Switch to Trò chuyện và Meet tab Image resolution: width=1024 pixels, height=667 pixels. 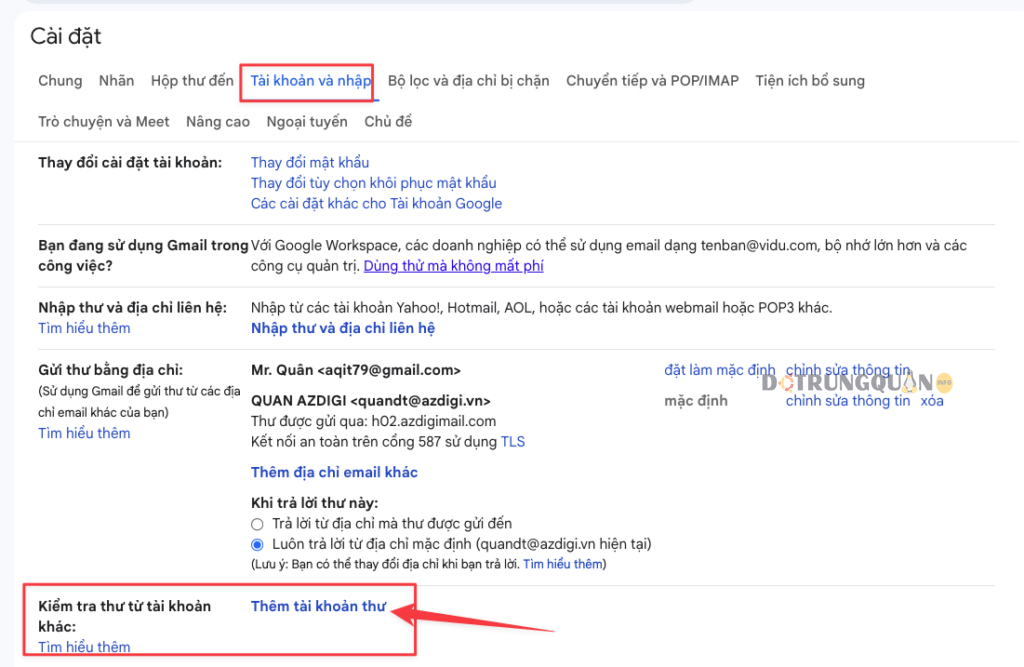[104, 122]
